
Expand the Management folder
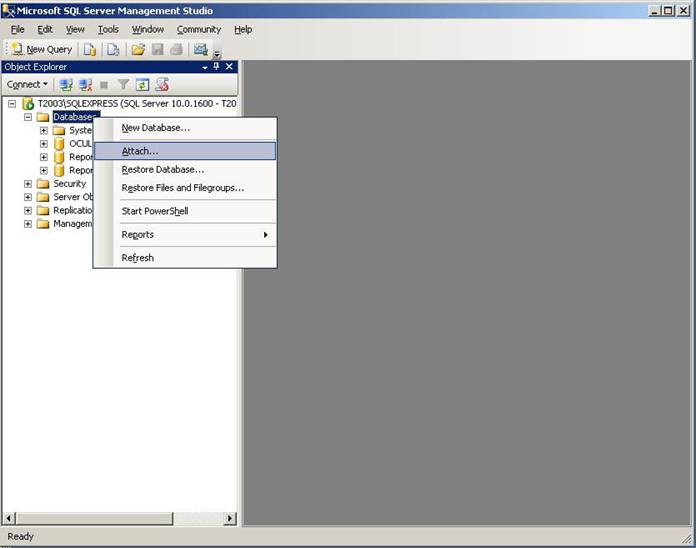[28, 224]
